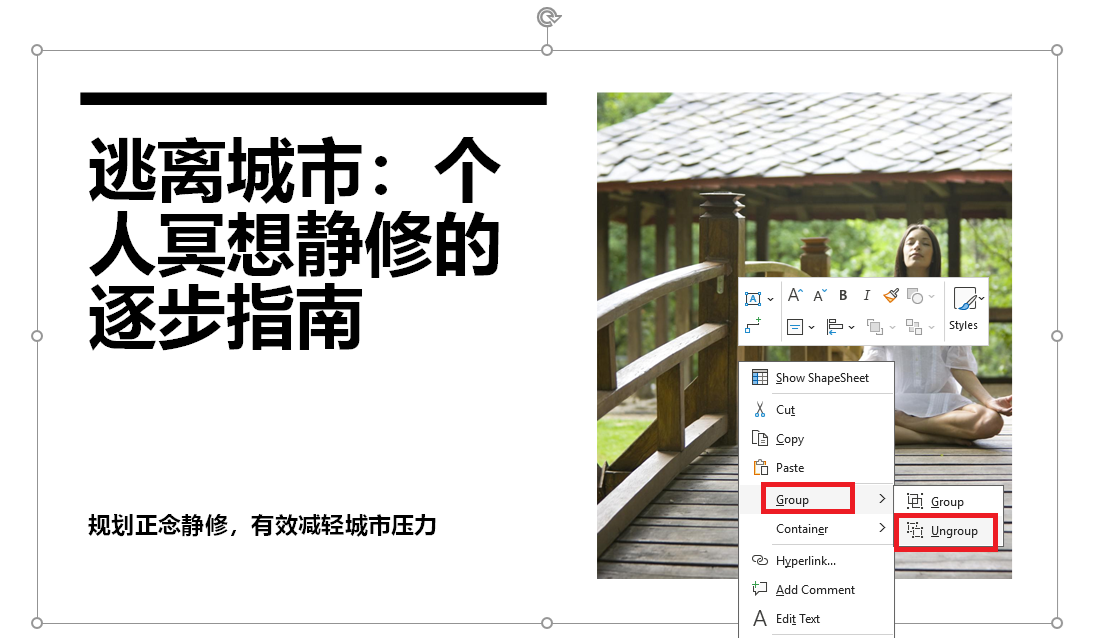This screenshot has width=1097, height=638.
Task: Click the Edit Text letter A icon
Action: 760,618
